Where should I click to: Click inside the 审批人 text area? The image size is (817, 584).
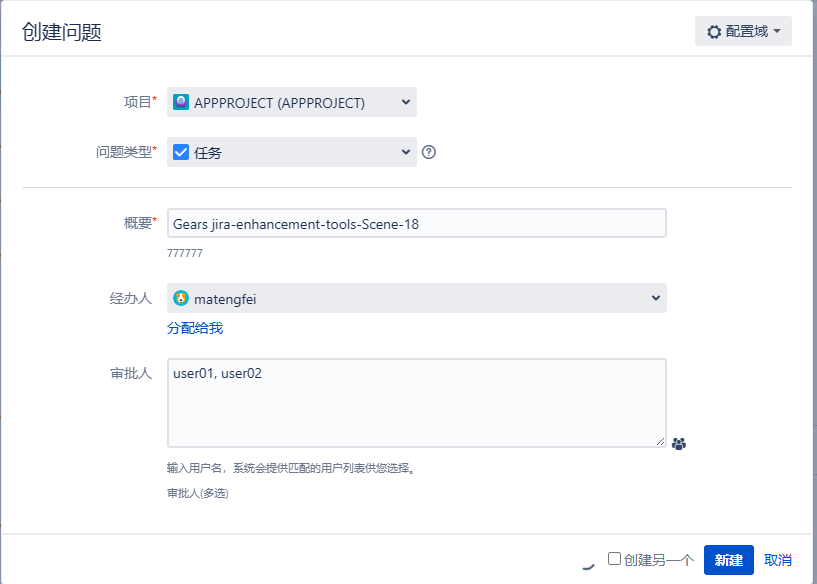pos(416,402)
